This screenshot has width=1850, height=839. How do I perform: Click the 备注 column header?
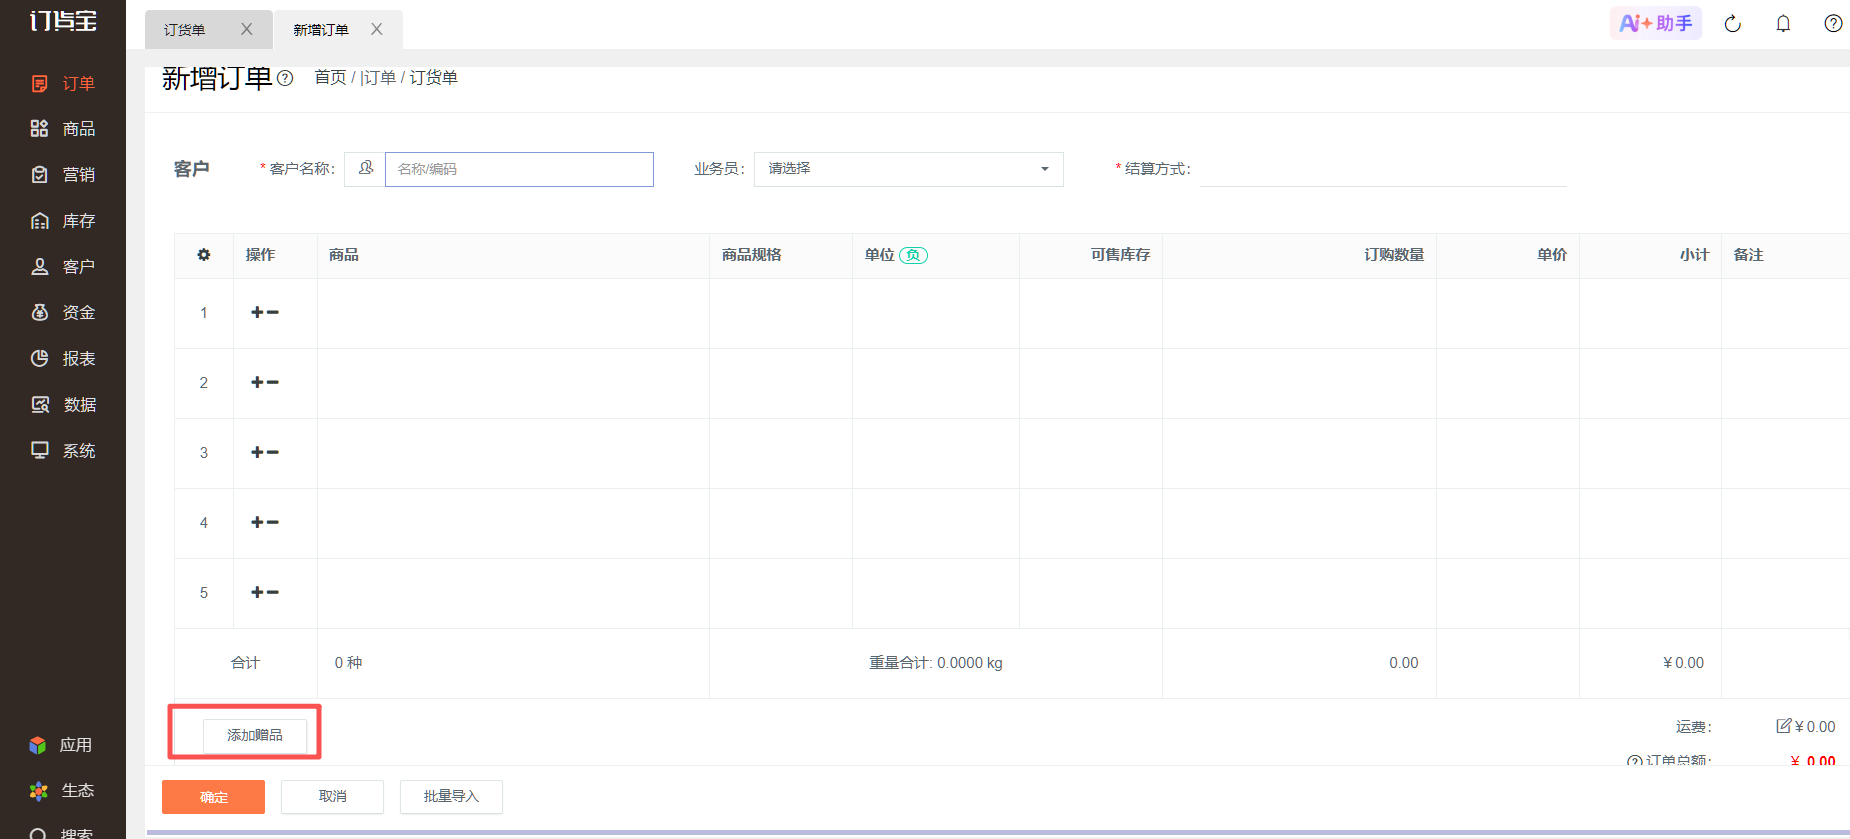tap(1786, 256)
